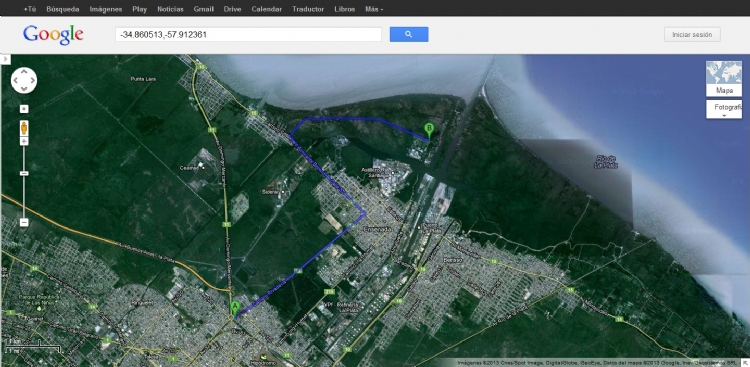This screenshot has height=367, width=750.
Task: Open the Más dropdown menu
Action: [374, 9]
